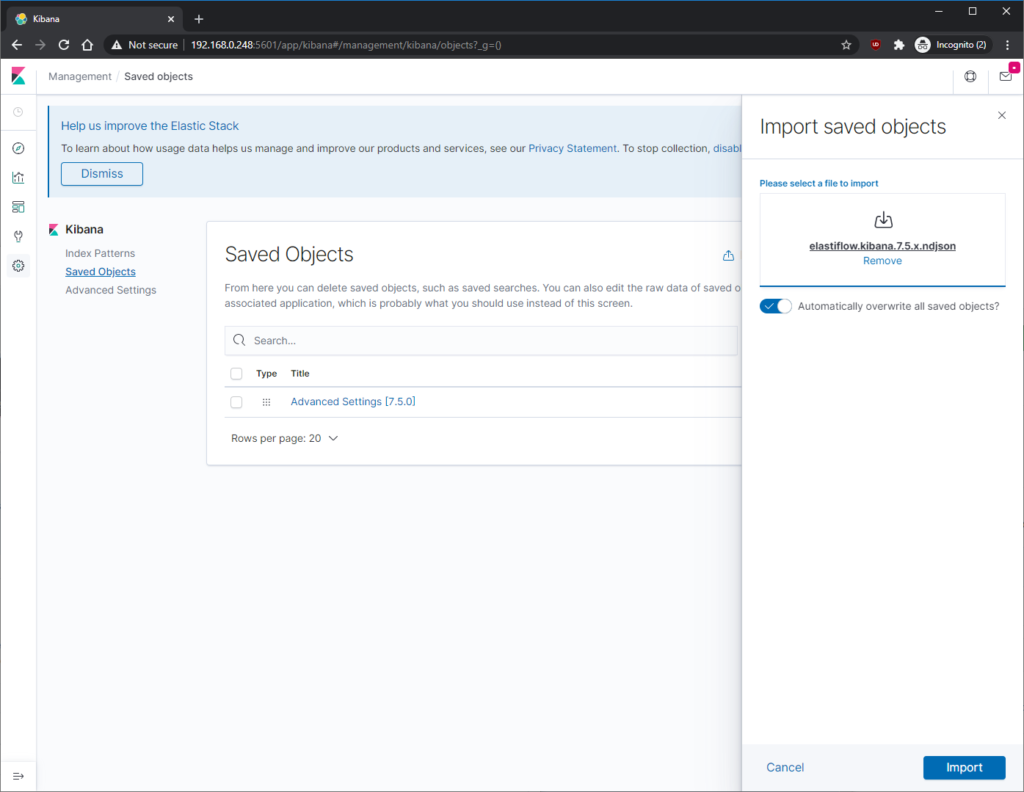The width and height of the screenshot is (1024, 792).
Task: Click Cancel in the import flyout
Action: tap(785, 768)
